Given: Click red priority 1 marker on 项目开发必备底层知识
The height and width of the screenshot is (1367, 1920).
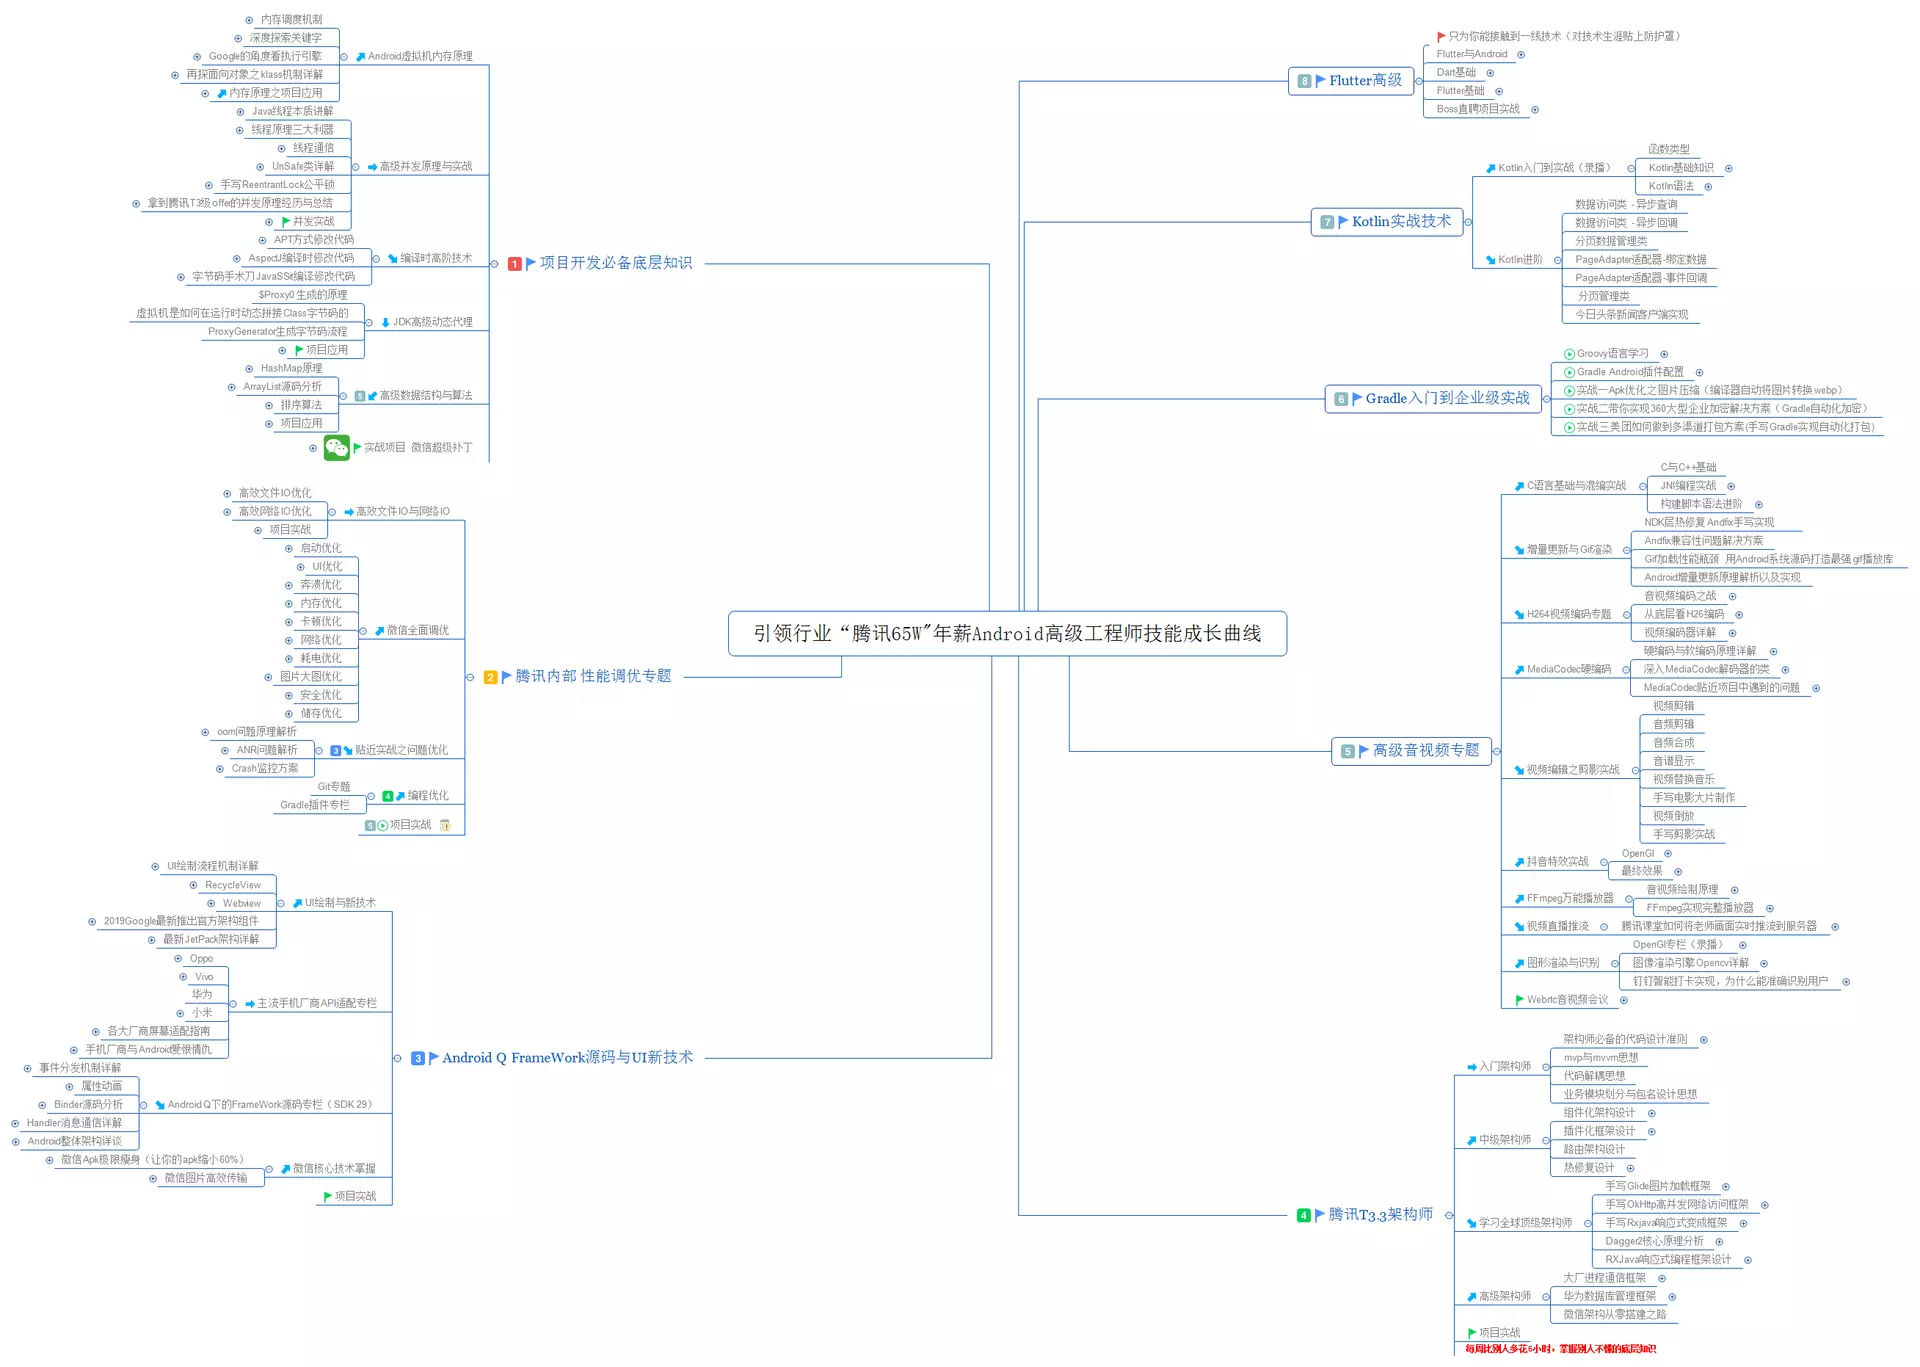Looking at the screenshot, I should click(x=514, y=264).
